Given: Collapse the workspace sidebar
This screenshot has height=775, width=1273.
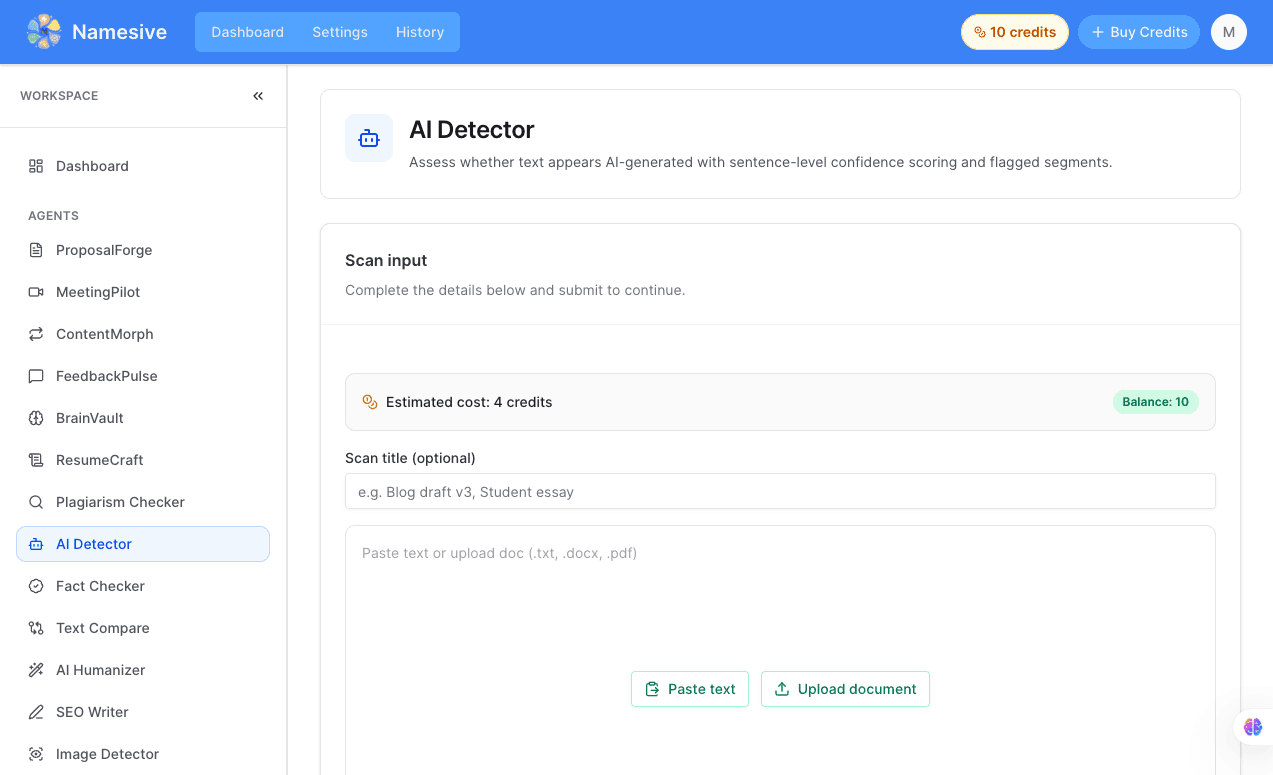Looking at the screenshot, I should [258, 96].
